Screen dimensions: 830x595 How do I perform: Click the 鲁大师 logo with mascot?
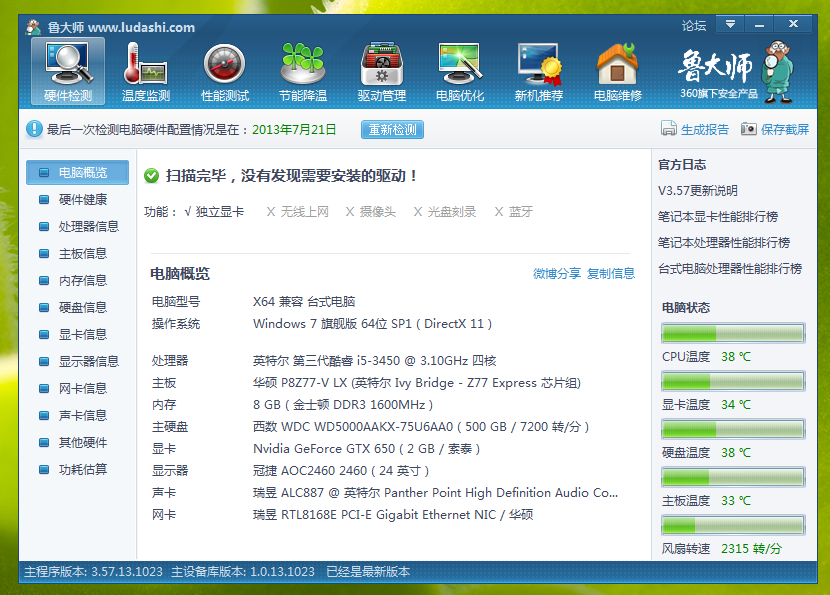tap(736, 71)
